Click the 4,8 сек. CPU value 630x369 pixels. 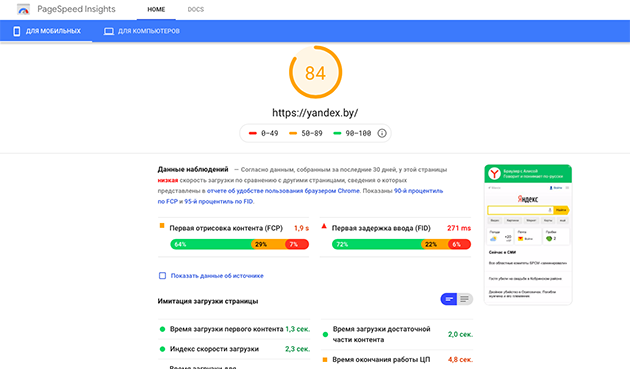pos(460,359)
